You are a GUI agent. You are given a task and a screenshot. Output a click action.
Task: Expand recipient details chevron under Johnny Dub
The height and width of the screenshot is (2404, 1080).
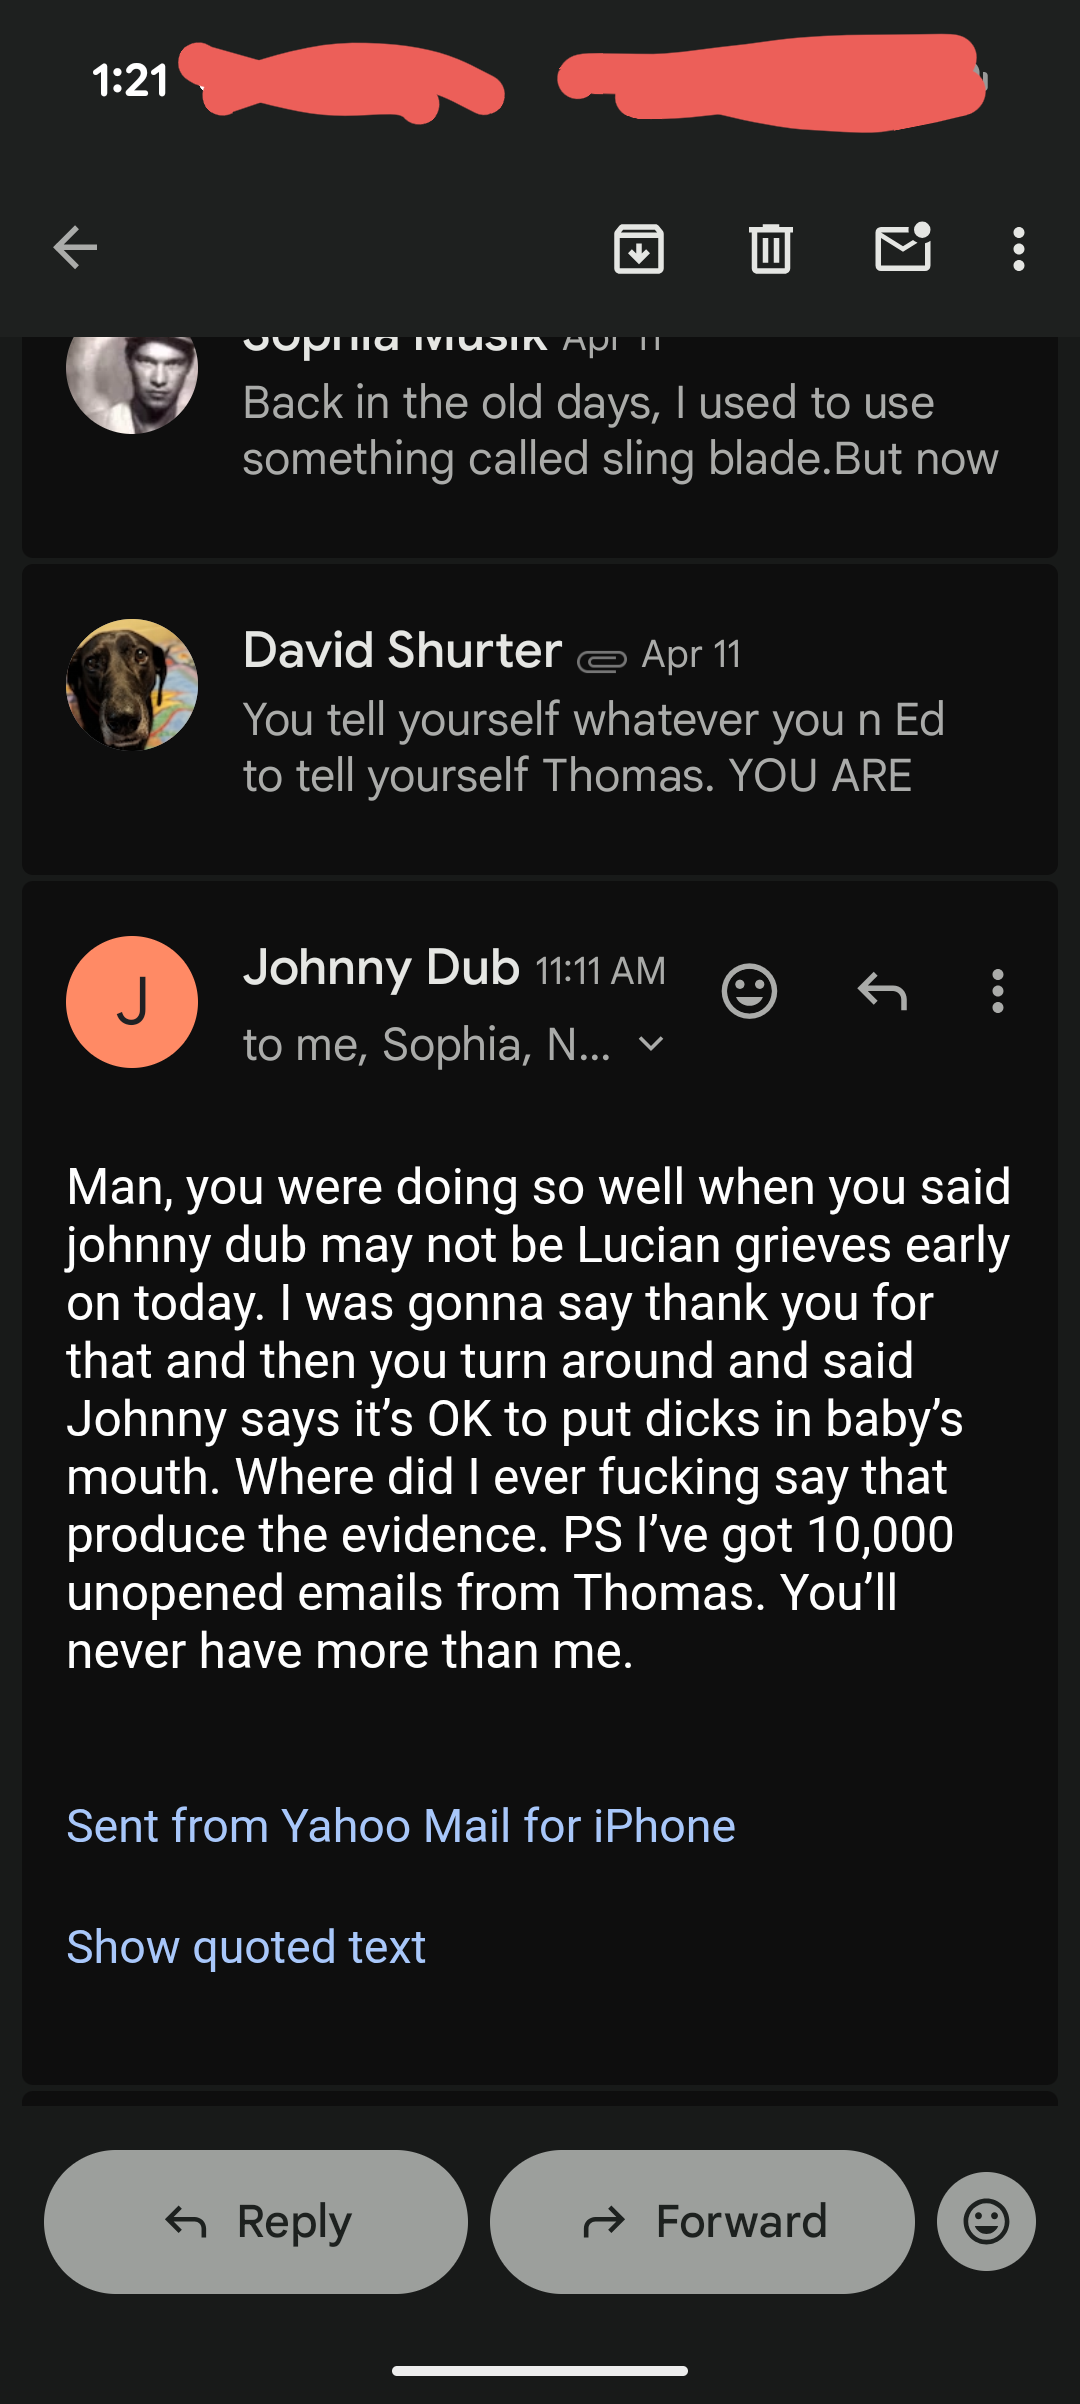651,1044
